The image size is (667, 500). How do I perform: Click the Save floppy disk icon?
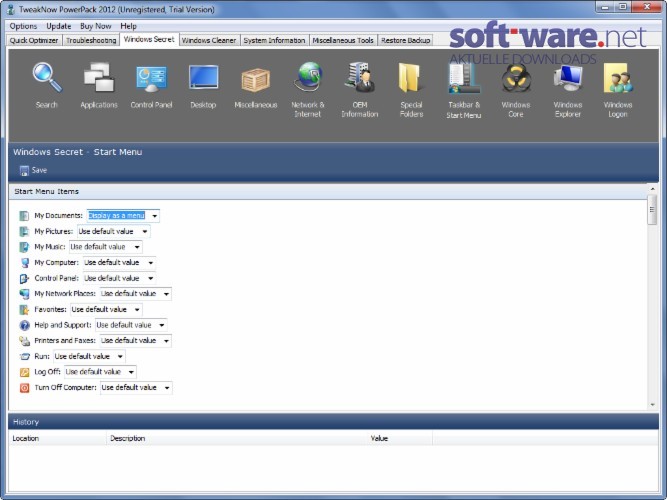(x=24, y=171)
